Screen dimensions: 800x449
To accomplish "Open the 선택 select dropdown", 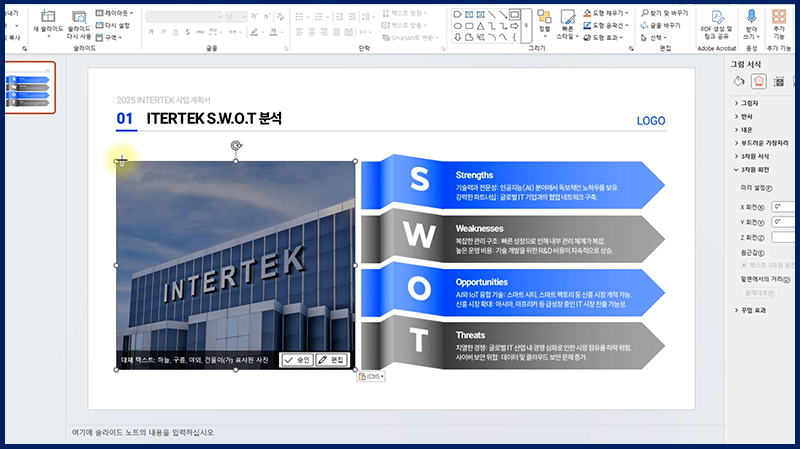I will (x=654, y=37).
